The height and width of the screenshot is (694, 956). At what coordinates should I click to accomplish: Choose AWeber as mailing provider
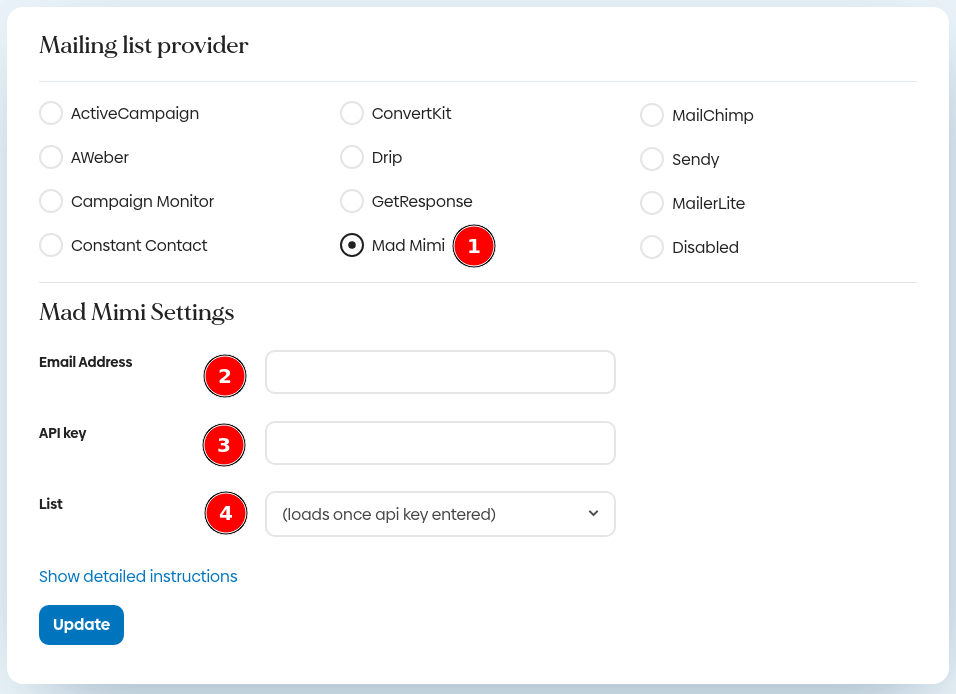coord(51,157)
